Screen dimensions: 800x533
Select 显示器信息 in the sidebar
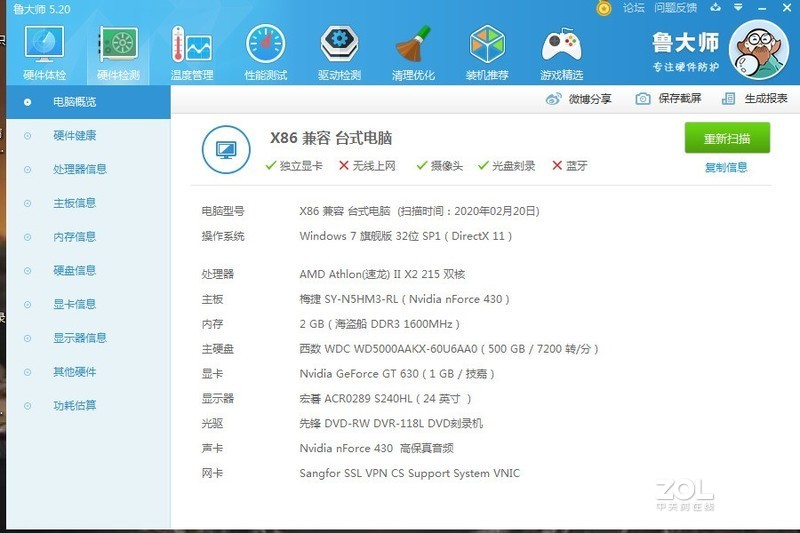88,338
